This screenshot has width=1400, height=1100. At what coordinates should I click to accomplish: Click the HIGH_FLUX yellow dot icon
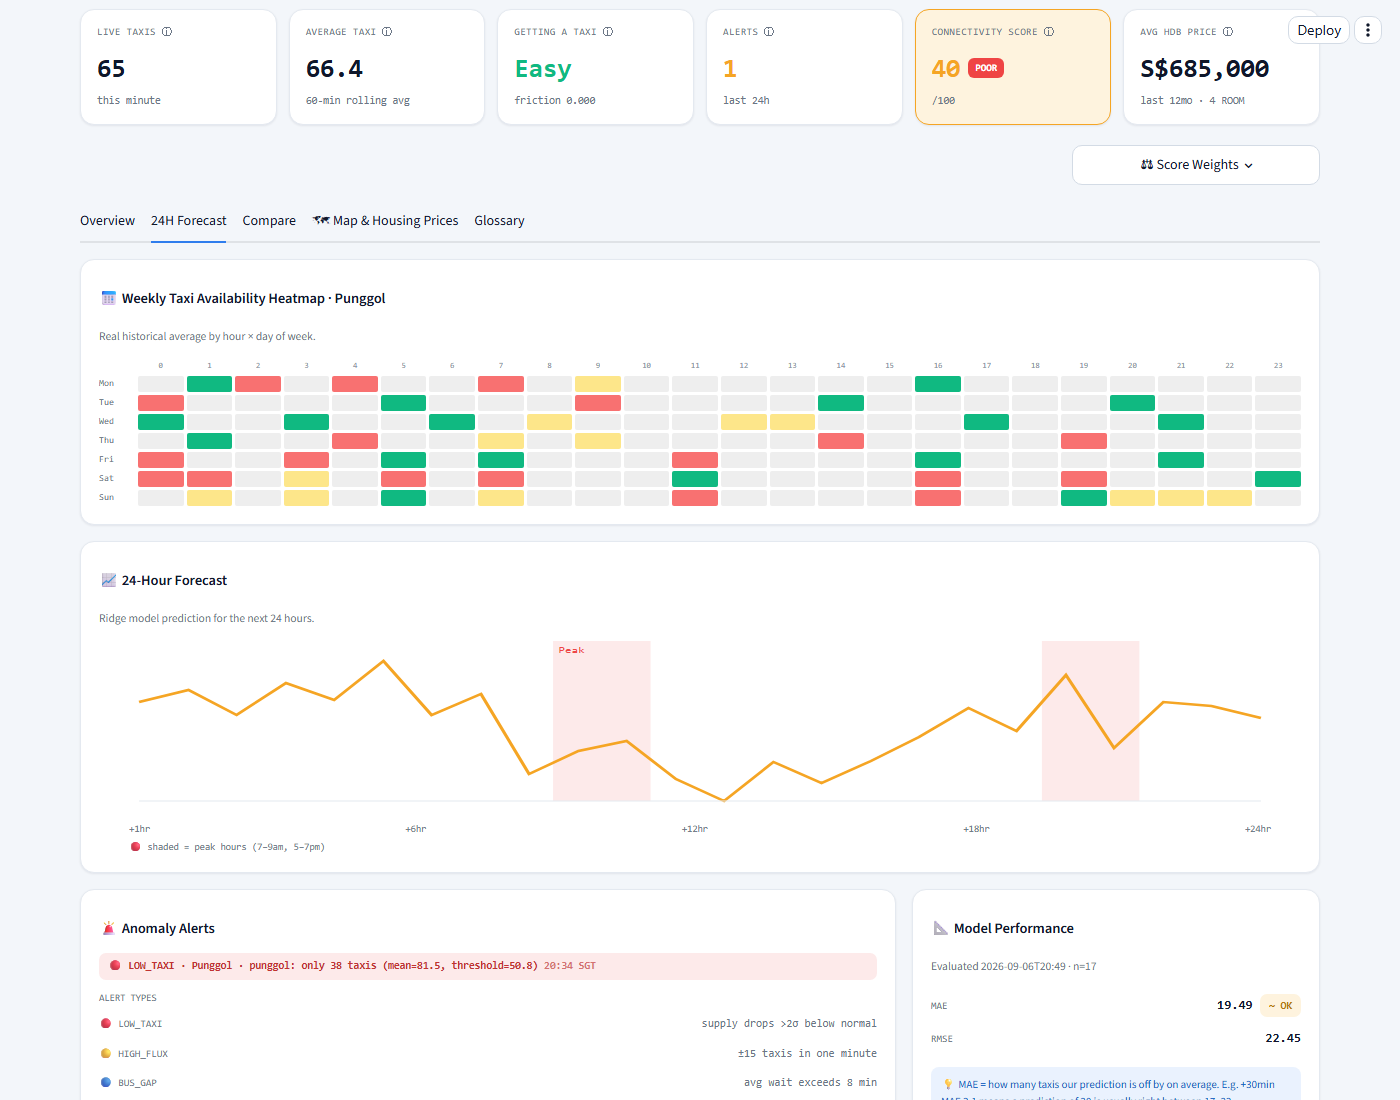[x=106, y=1053]
